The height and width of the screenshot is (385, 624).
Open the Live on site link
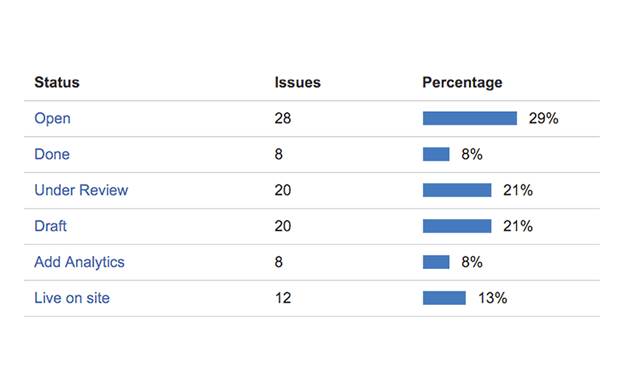(x=72, y=298)
